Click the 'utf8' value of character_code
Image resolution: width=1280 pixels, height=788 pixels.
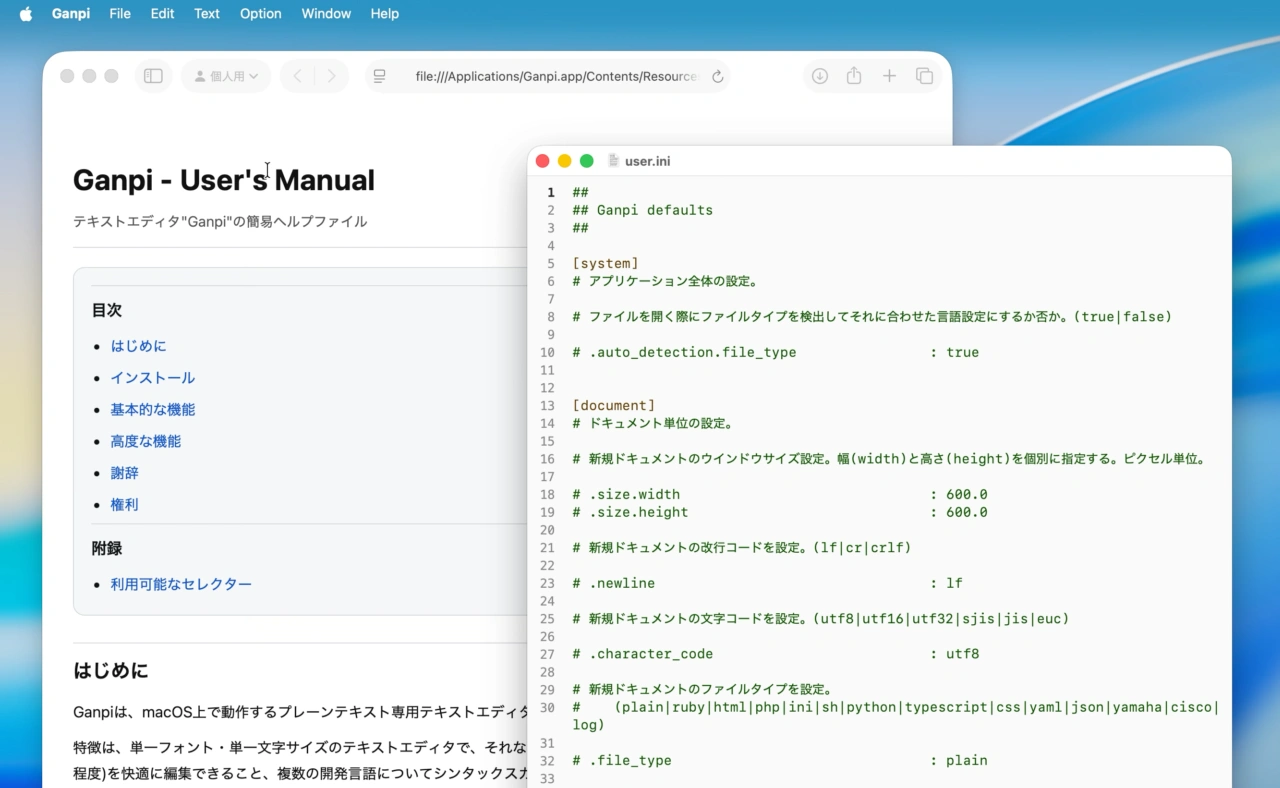click(x=963, y=654)
